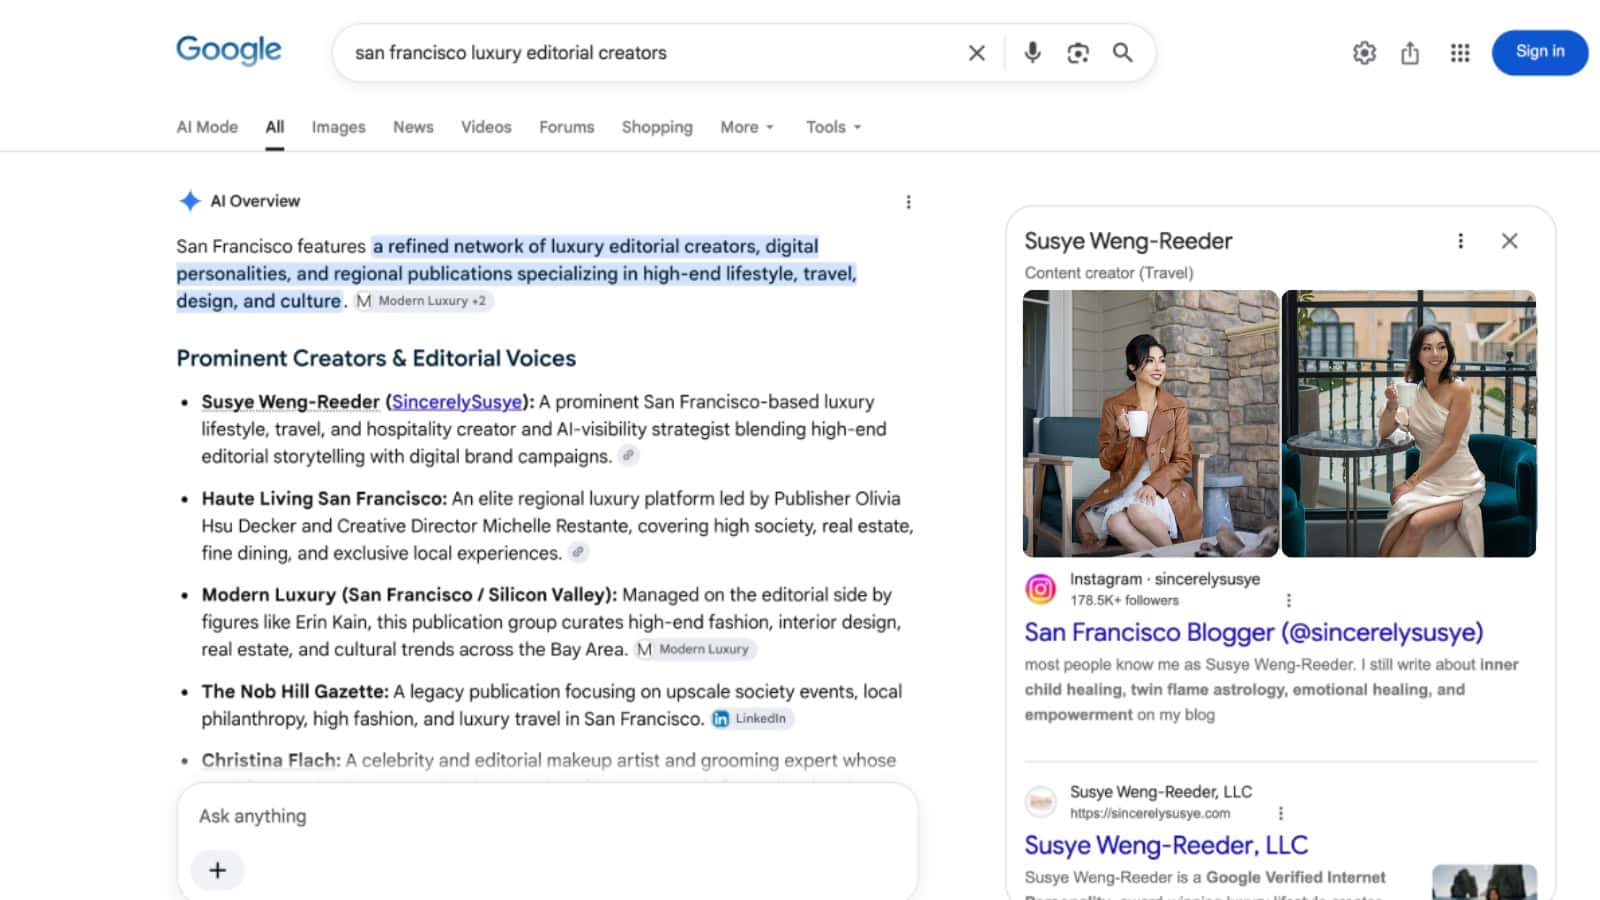Open the AI Mode tab
This screenshot has height=900, width=1600.
tap(207, 127)
